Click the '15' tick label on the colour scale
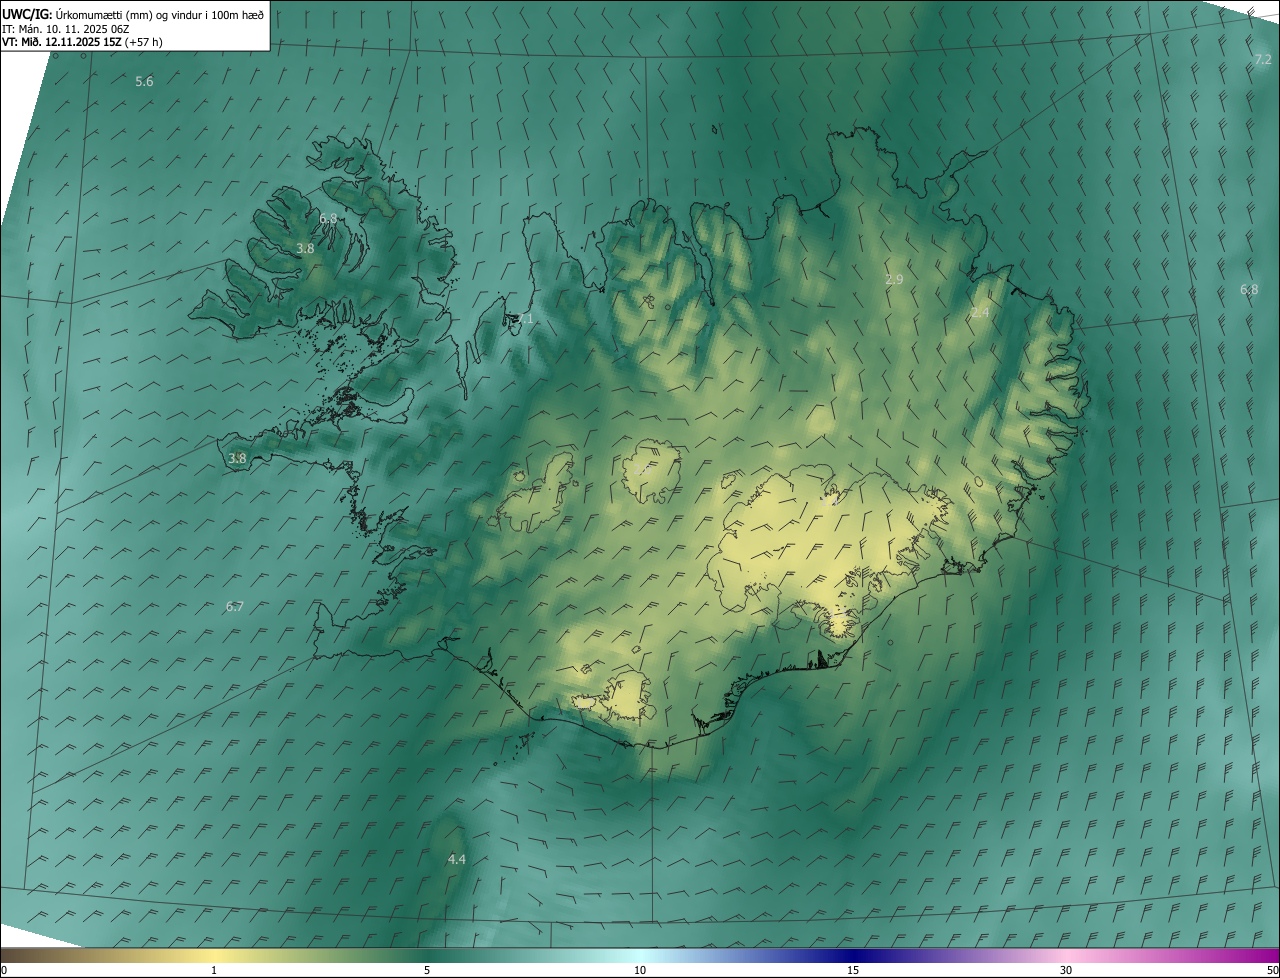This screenshot has width=1280, height=978. [853, 971]
